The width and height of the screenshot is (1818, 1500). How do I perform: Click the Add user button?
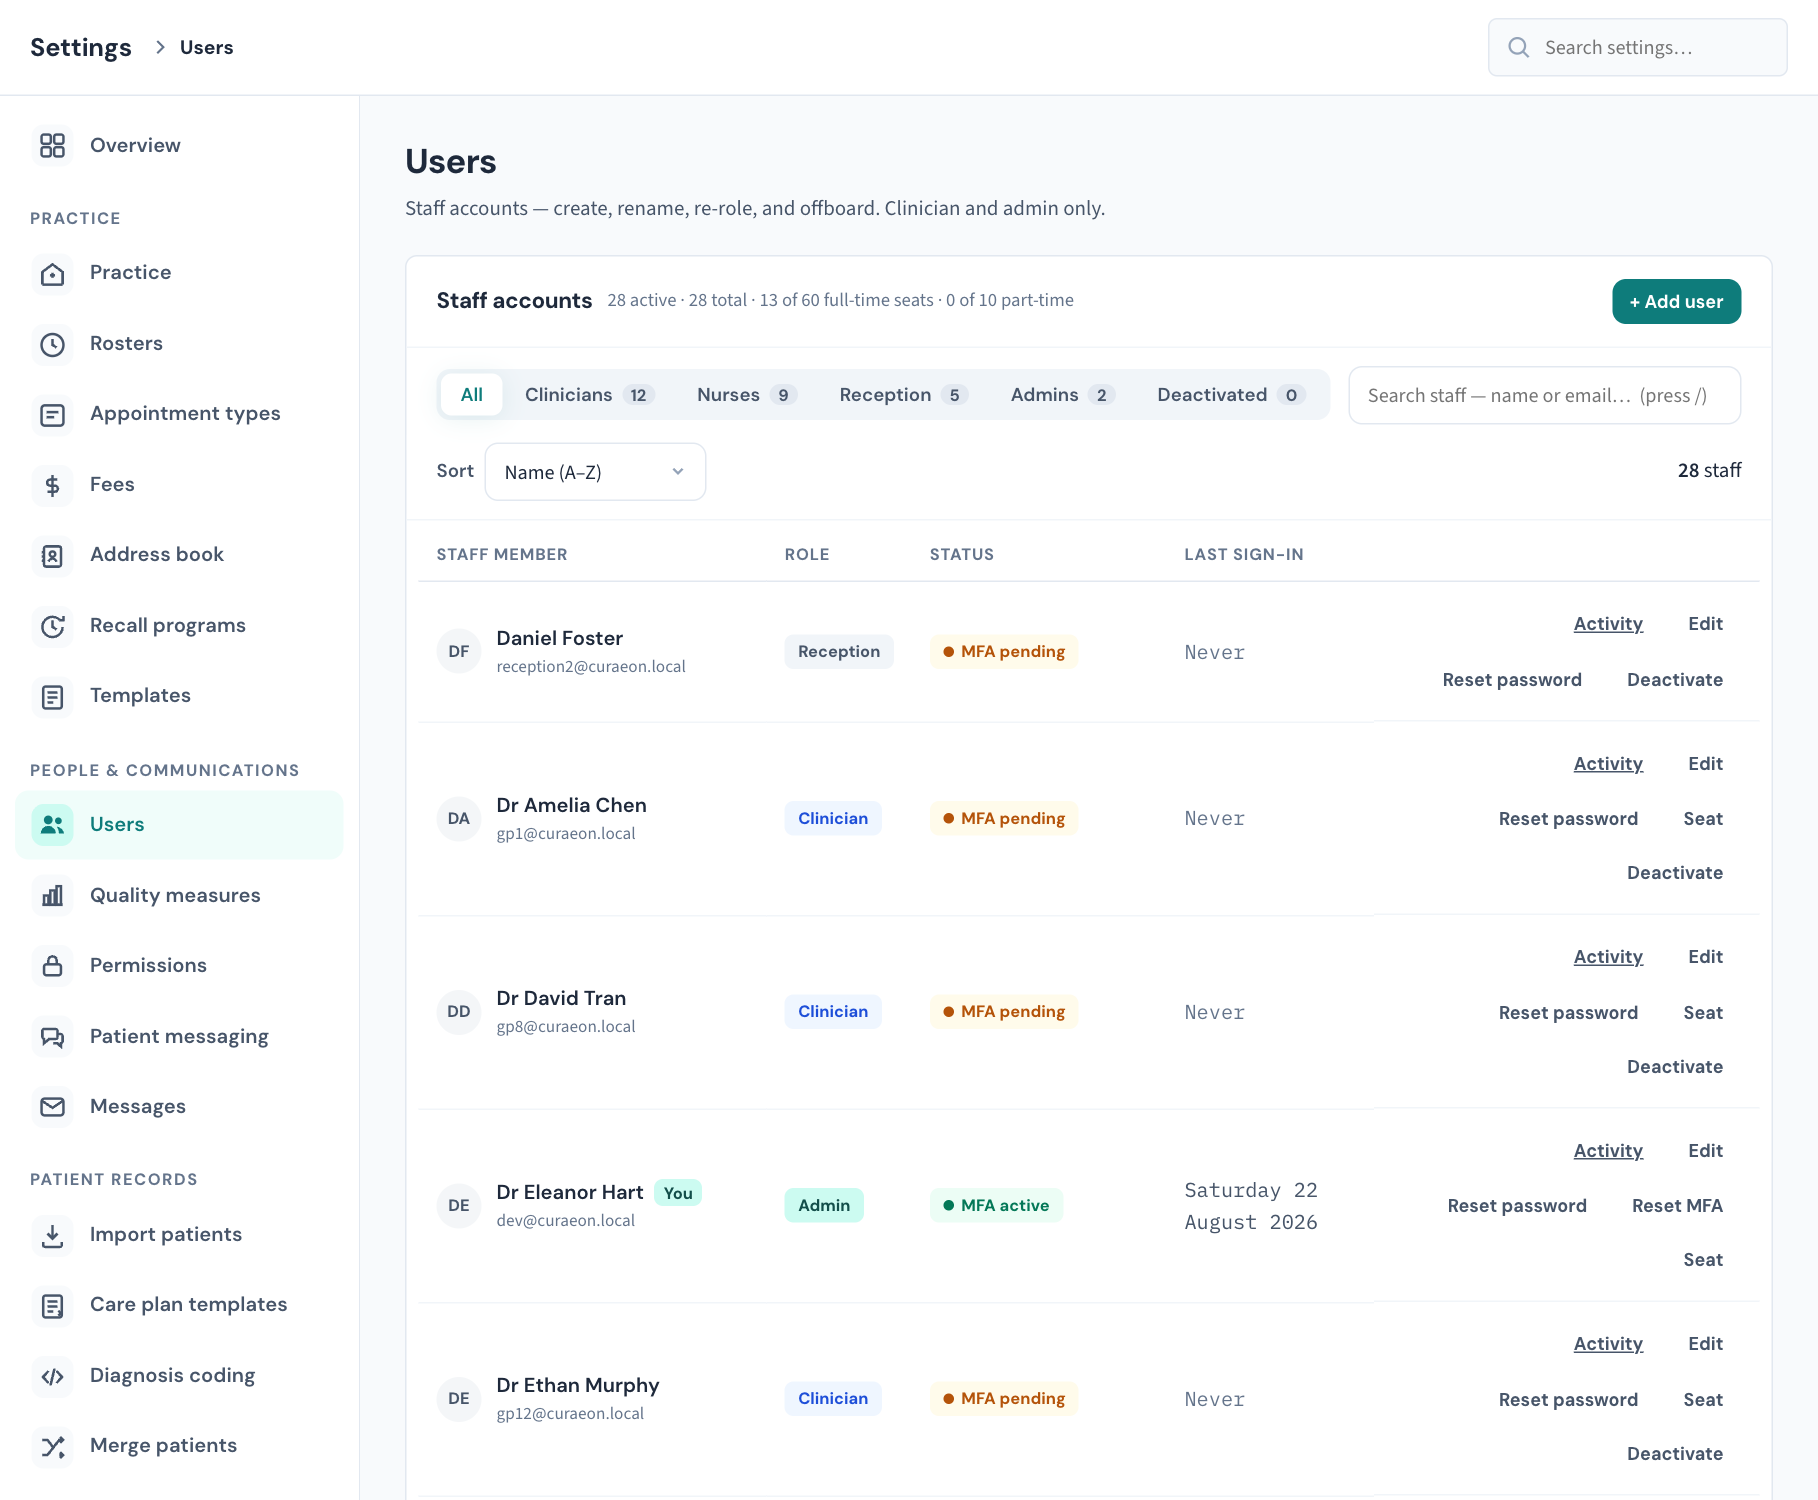tap(1676, 302)
